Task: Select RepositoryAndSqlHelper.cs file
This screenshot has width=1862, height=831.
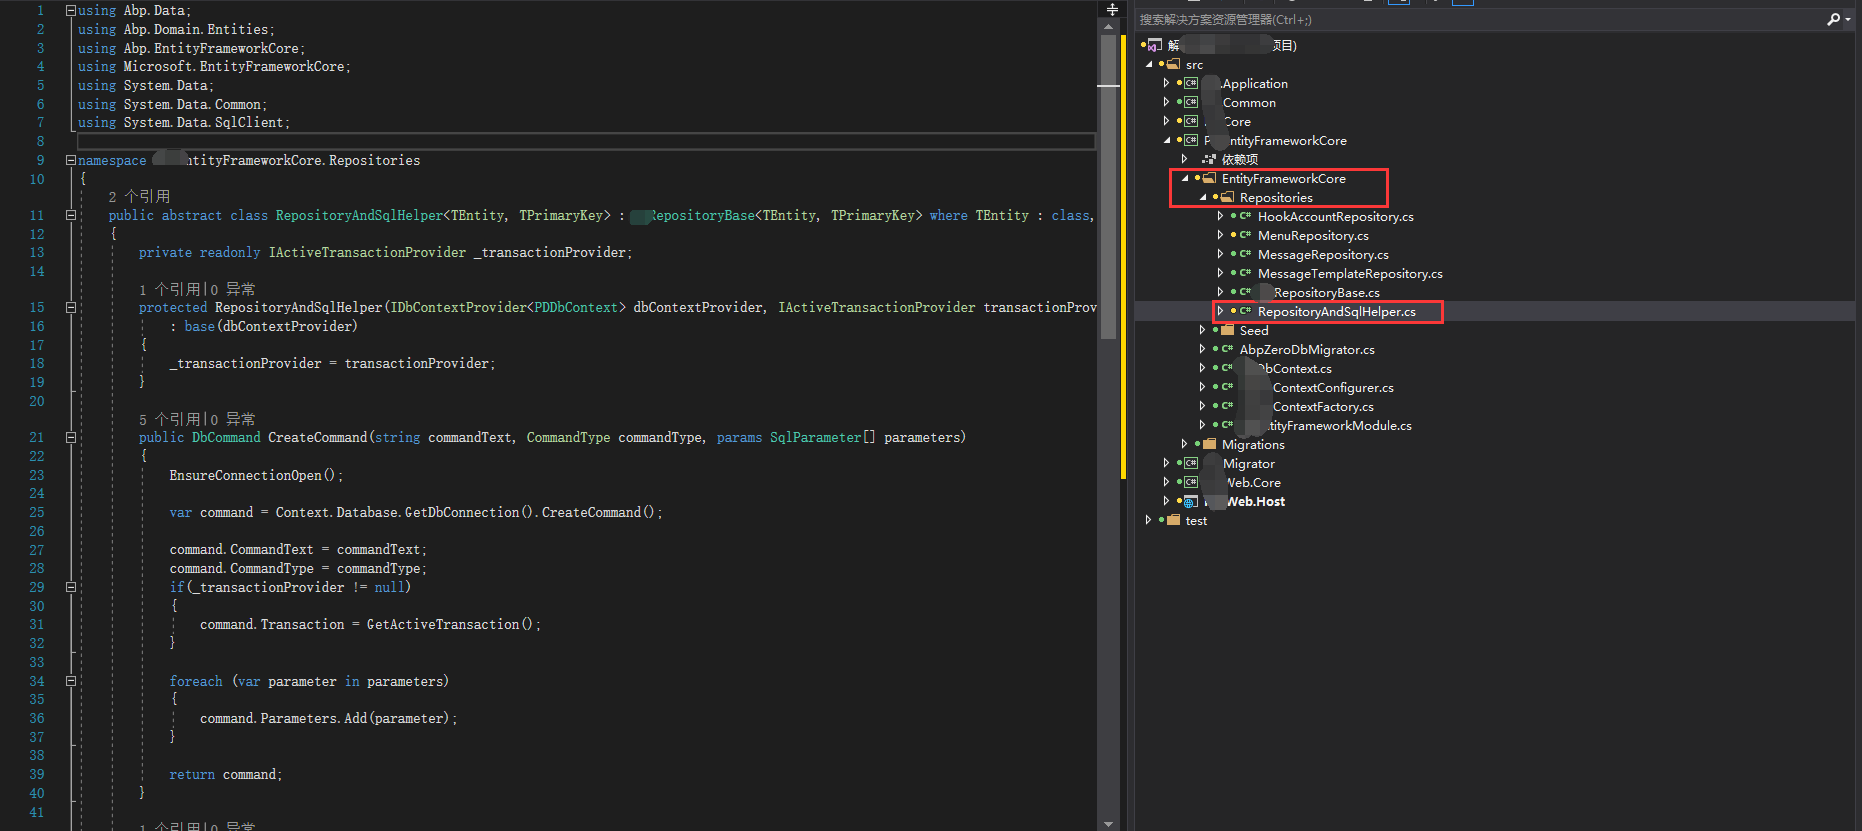Action: (1336, 311)
